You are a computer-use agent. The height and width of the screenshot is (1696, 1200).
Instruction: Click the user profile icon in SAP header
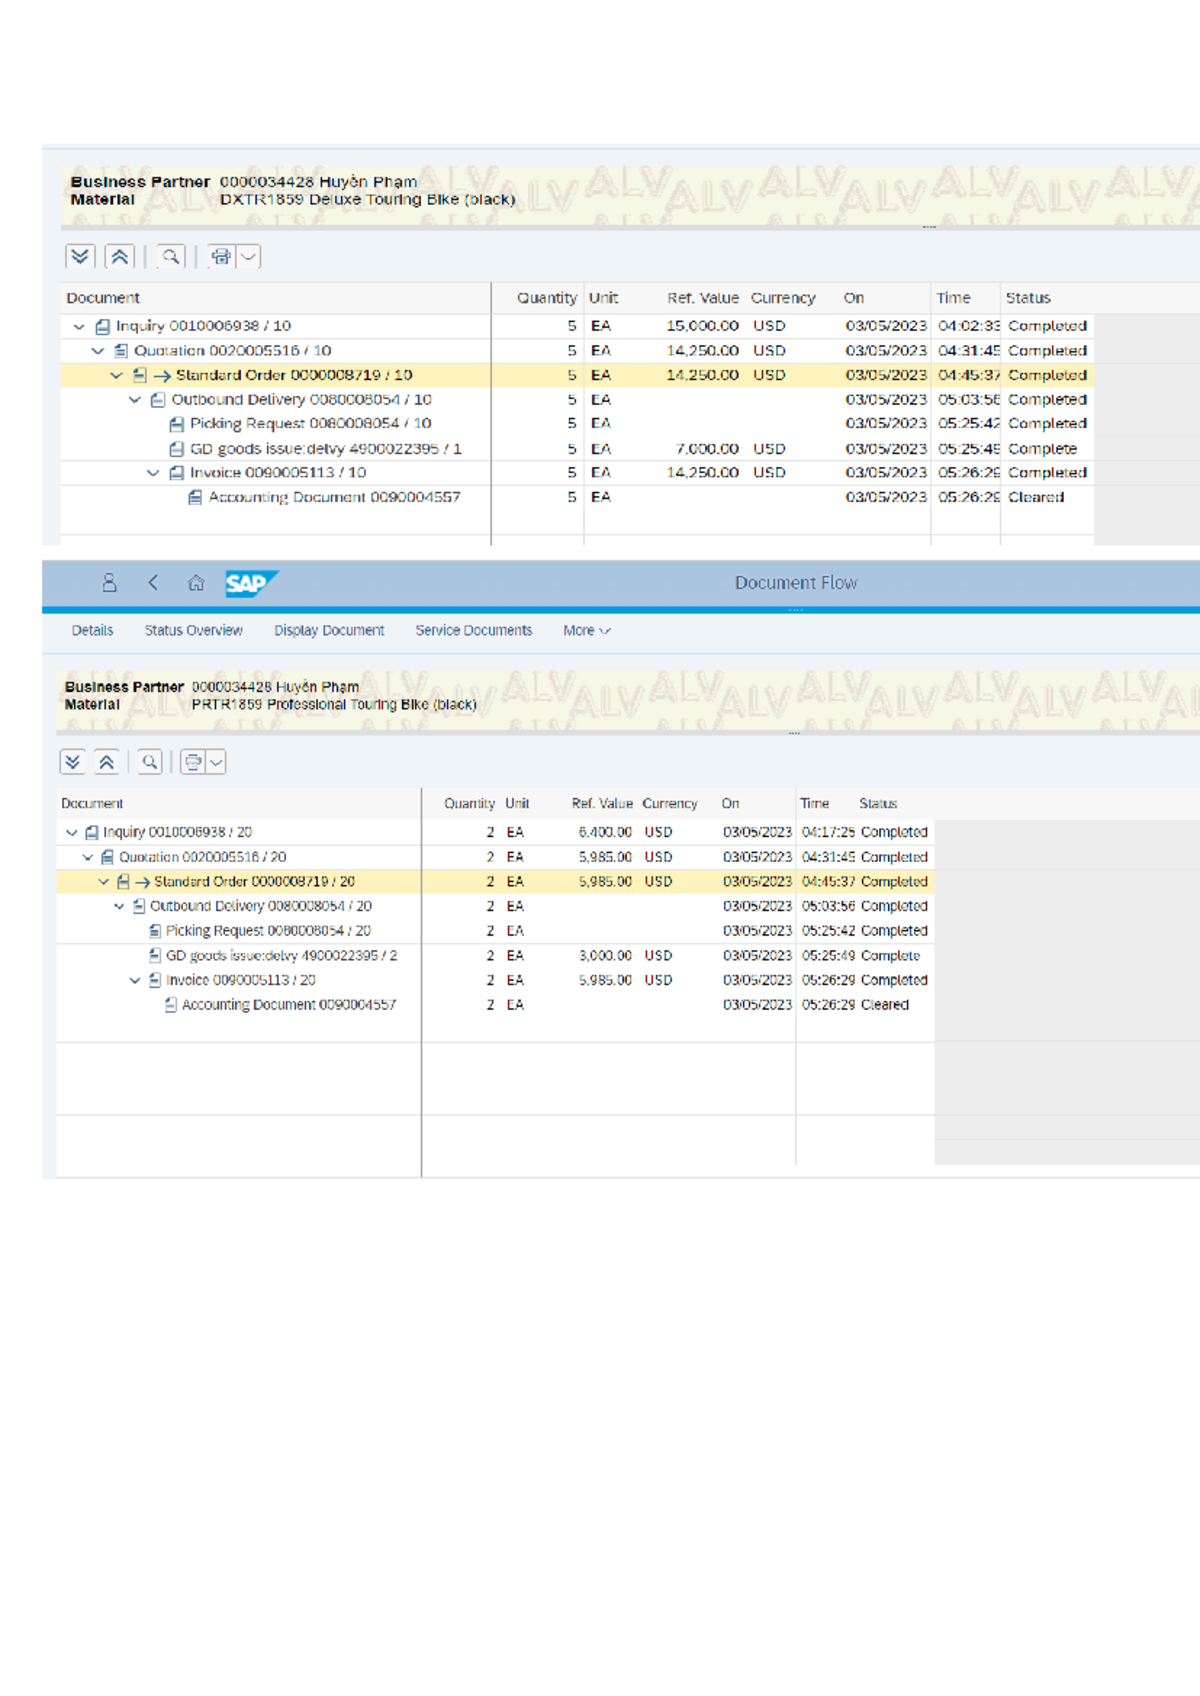point(110,583)
